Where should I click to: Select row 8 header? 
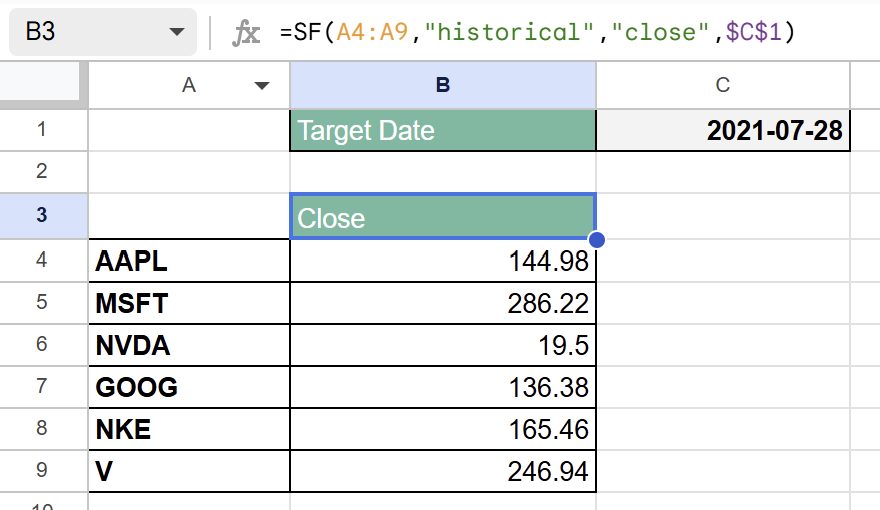pyautogui.click(x=44, y=429)
